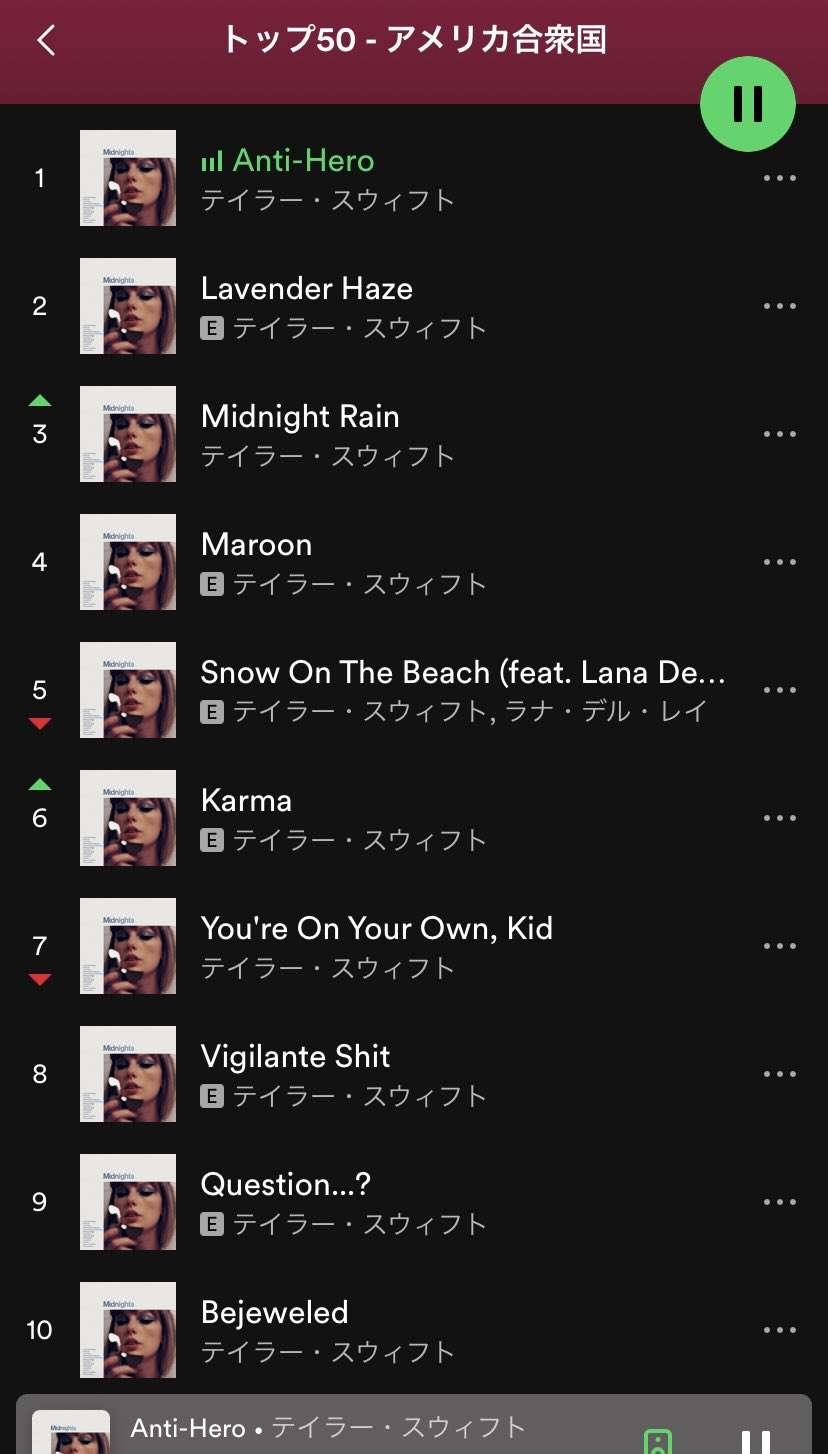Play the track Midnight Rain

(300, 417)
